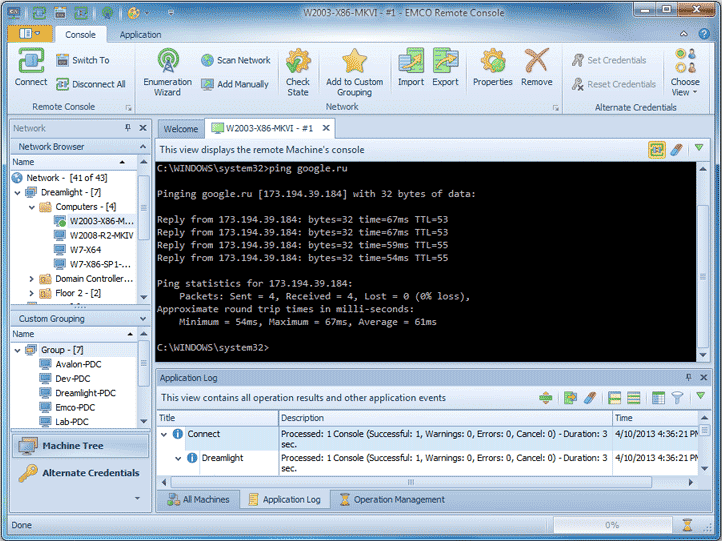The width and height of the screenshot is (722, 541).
Task: Switch to the Application ribbon tab
Action: click(x=140, y=34)
